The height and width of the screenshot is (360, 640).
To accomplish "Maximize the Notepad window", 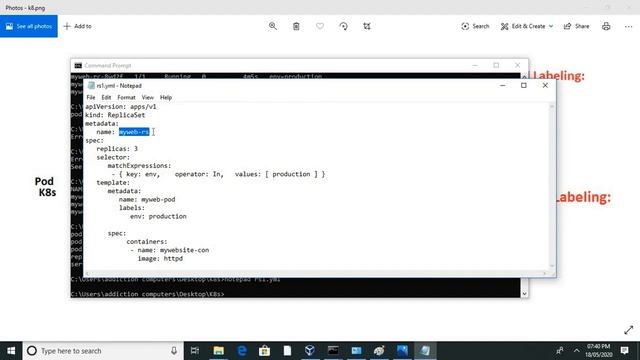I will (524, 85).
